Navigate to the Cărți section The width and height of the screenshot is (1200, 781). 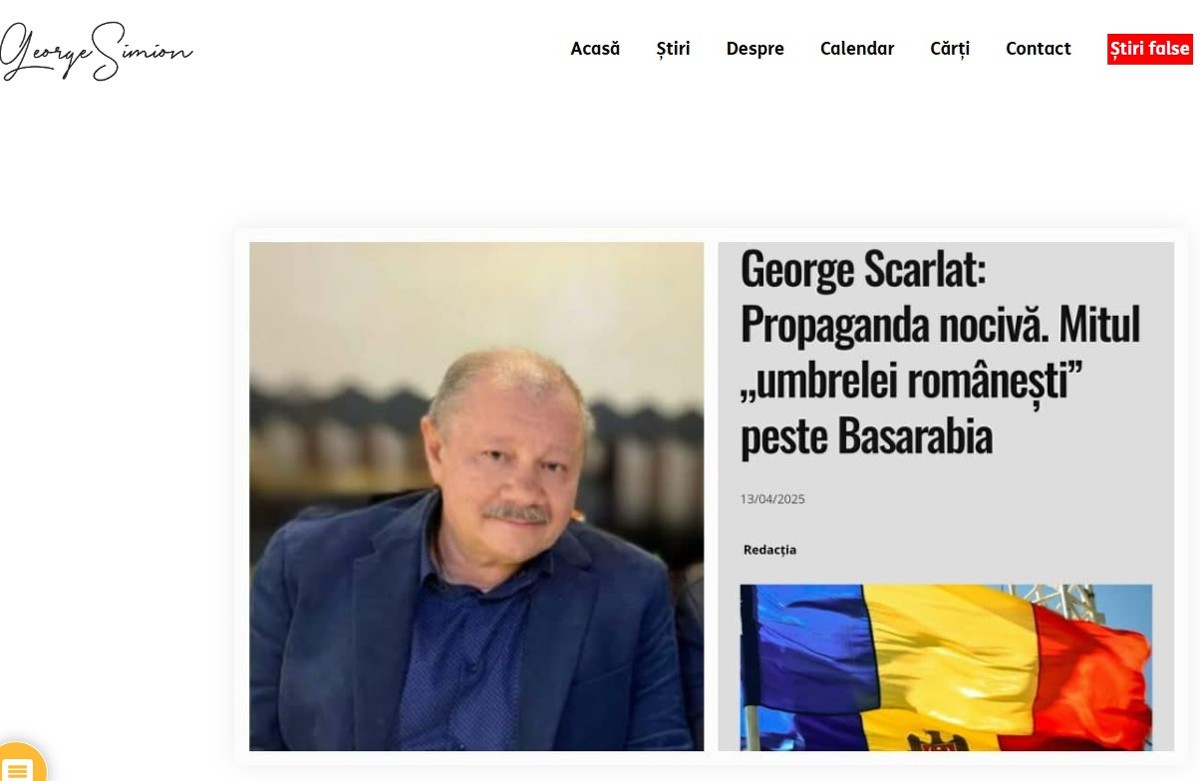click(950, 48)
